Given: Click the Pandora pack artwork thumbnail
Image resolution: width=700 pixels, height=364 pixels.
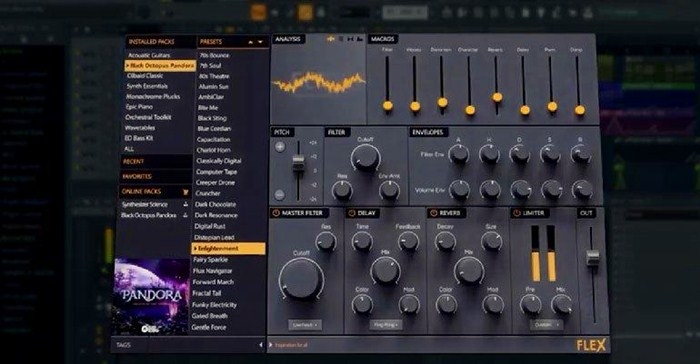Looking at the screenshot, I should [x=152, y=296].
